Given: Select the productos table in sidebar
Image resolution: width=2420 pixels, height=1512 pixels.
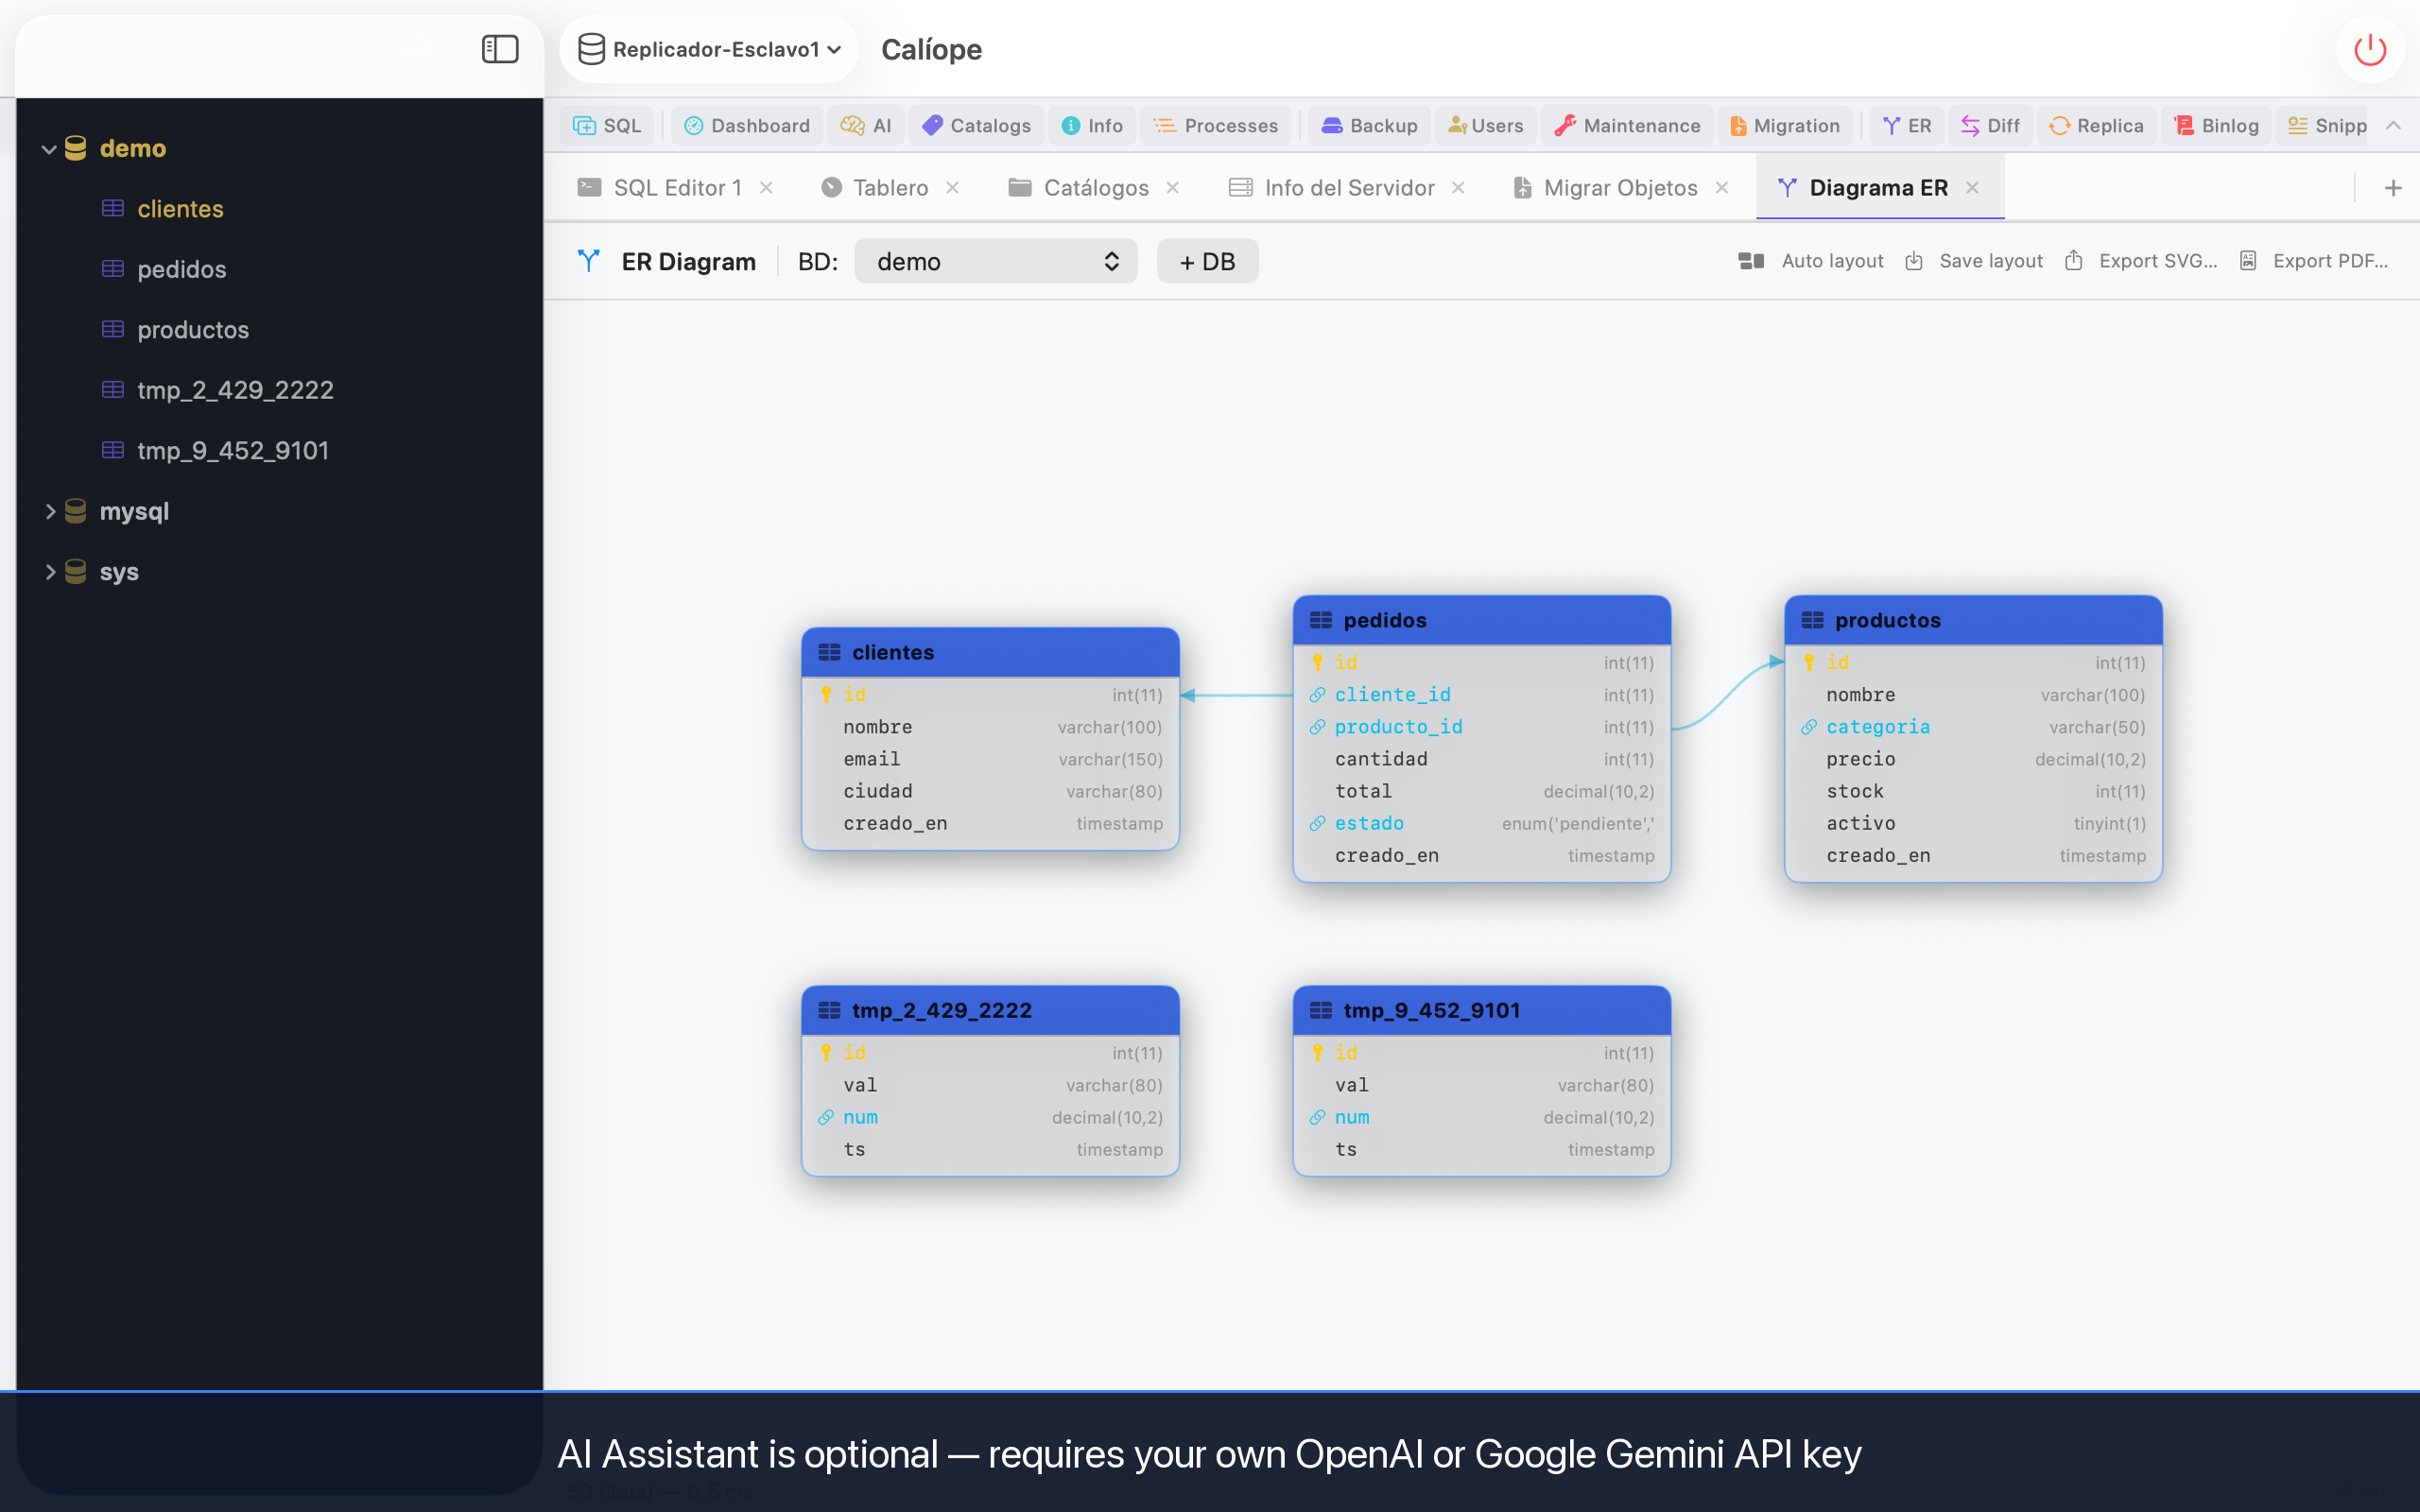Looking at the screenshot, I should [192, 330].
